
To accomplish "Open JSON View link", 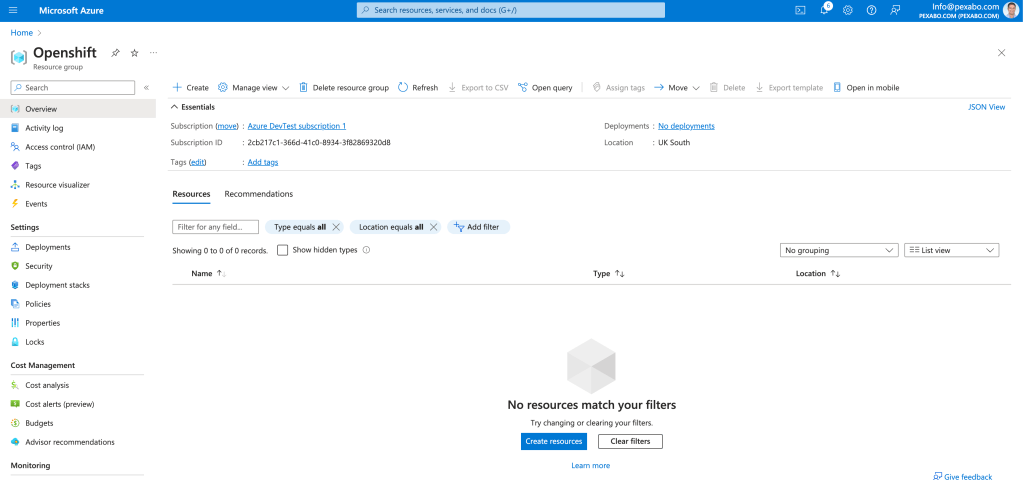I will click(986, 107).
